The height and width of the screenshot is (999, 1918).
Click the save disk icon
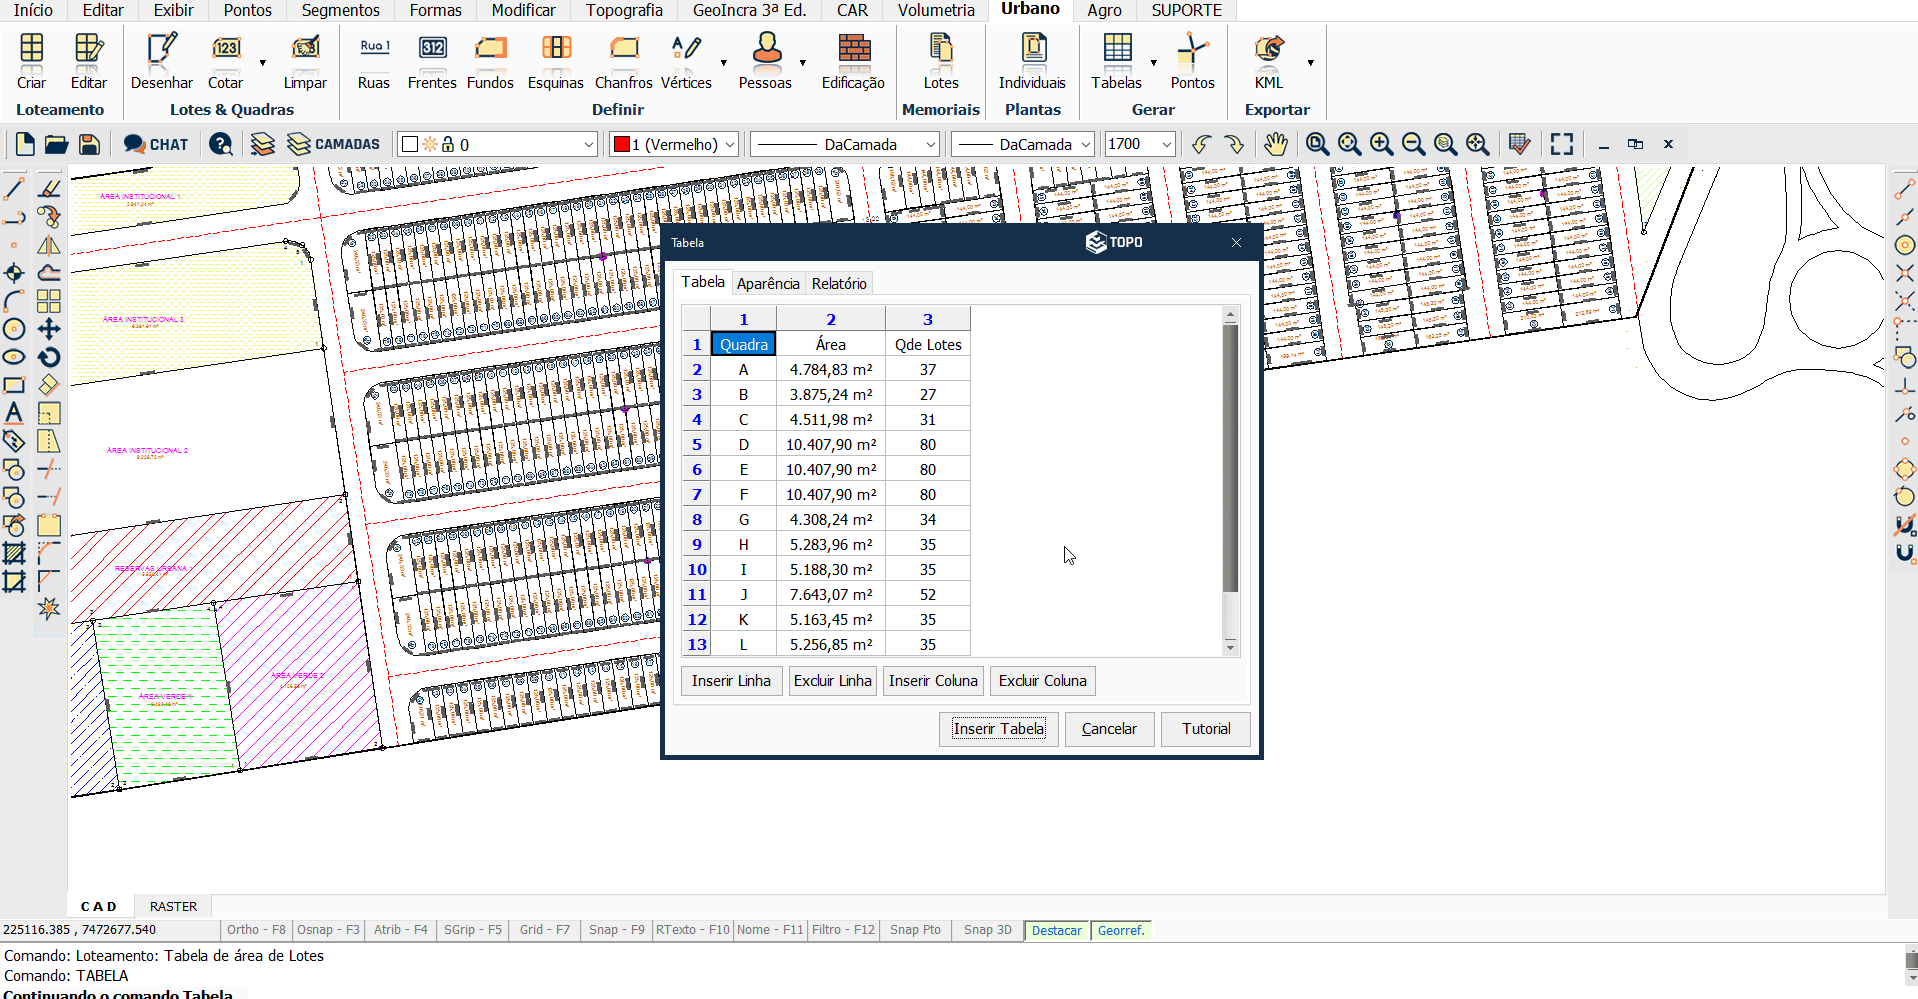pos(89,144)
